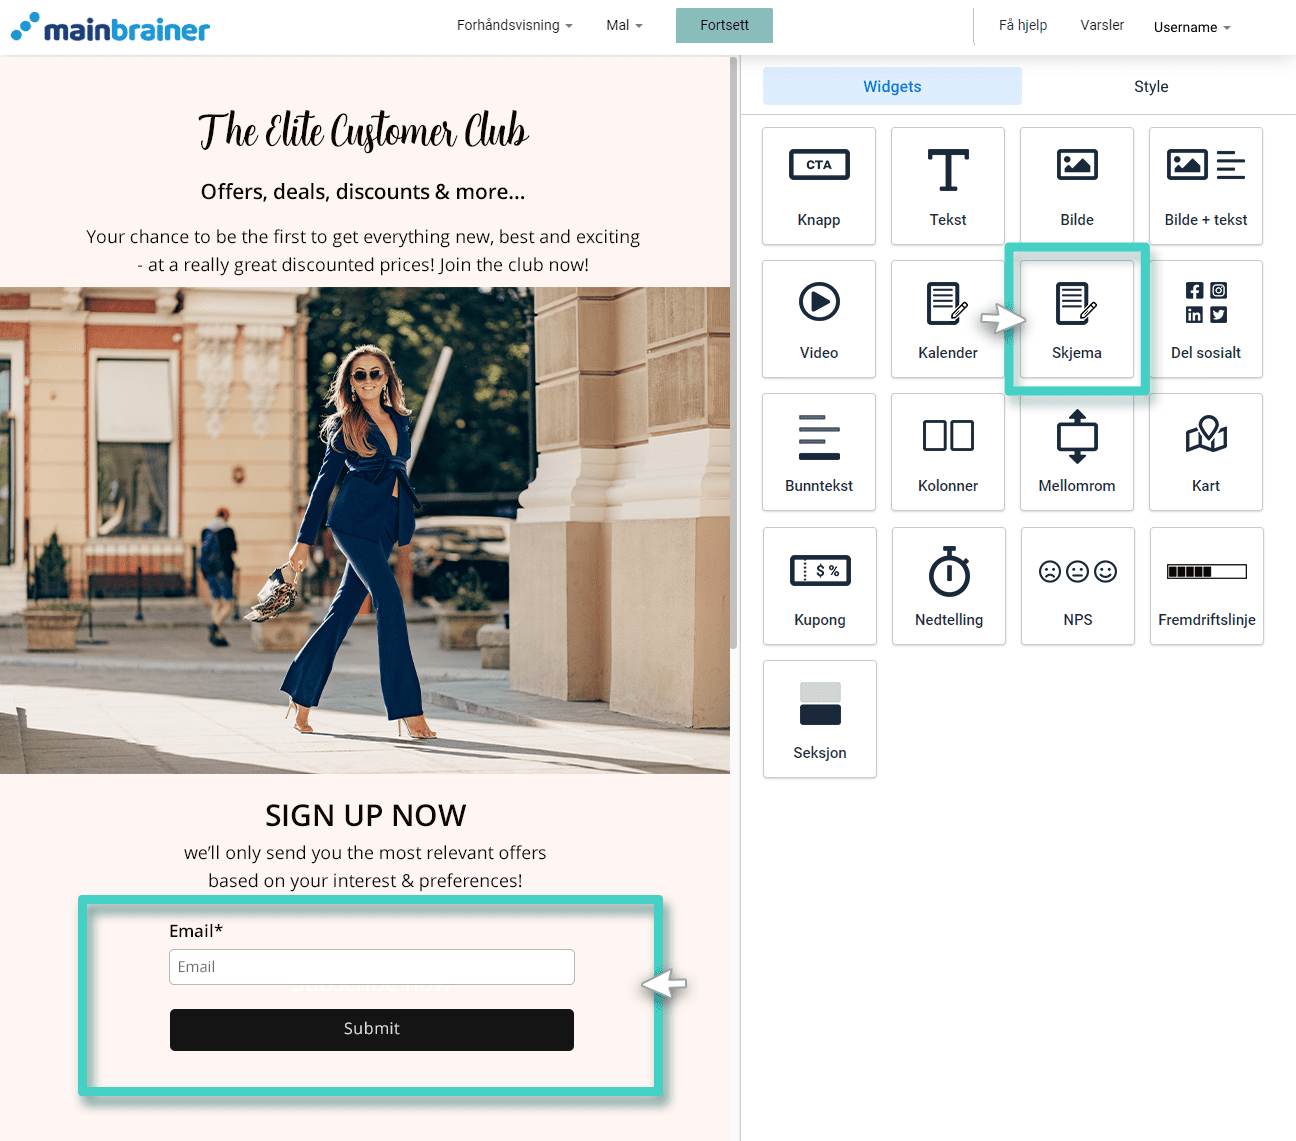Open the Forhåndsvisning dropdown menu
Screen dimensions: 1296x1141
pos(514,25)
